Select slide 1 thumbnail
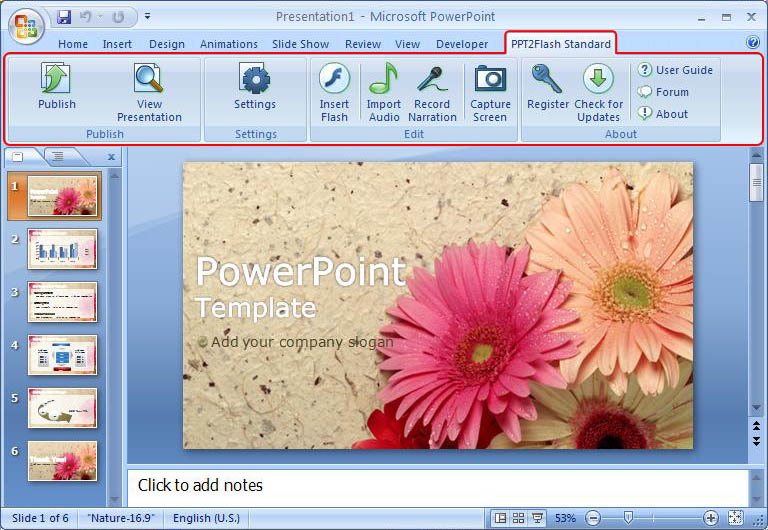Viewport: 768px width, 530px height. click(62, 196)
